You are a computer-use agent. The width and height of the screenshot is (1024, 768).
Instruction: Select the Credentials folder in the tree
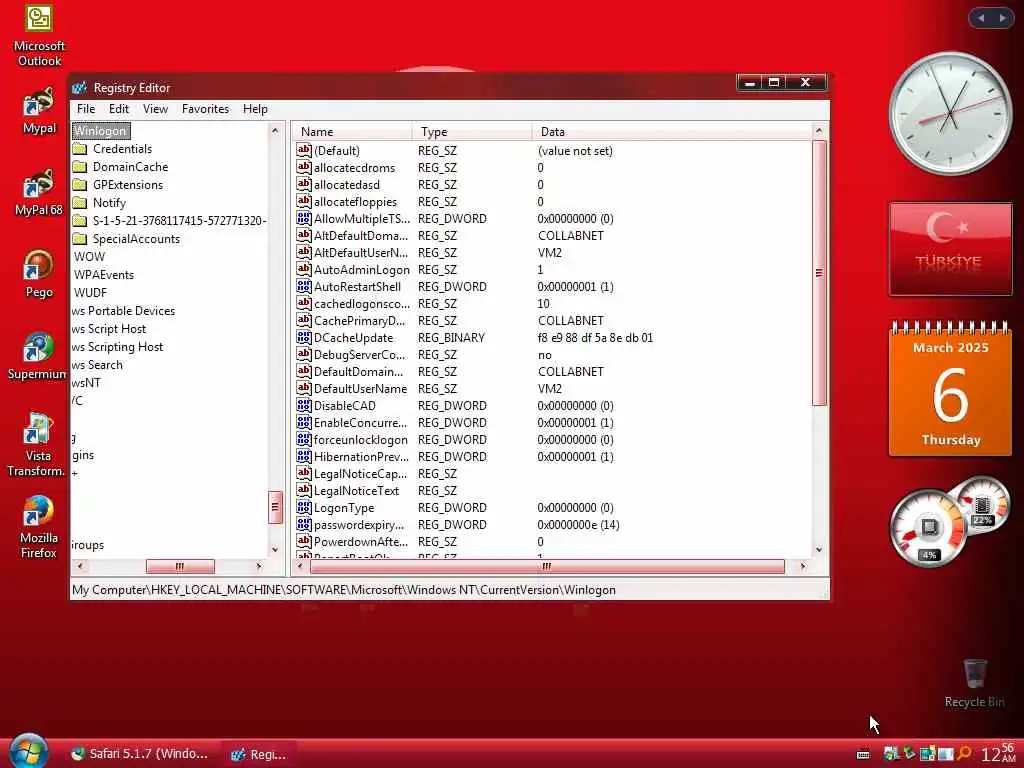122,149
